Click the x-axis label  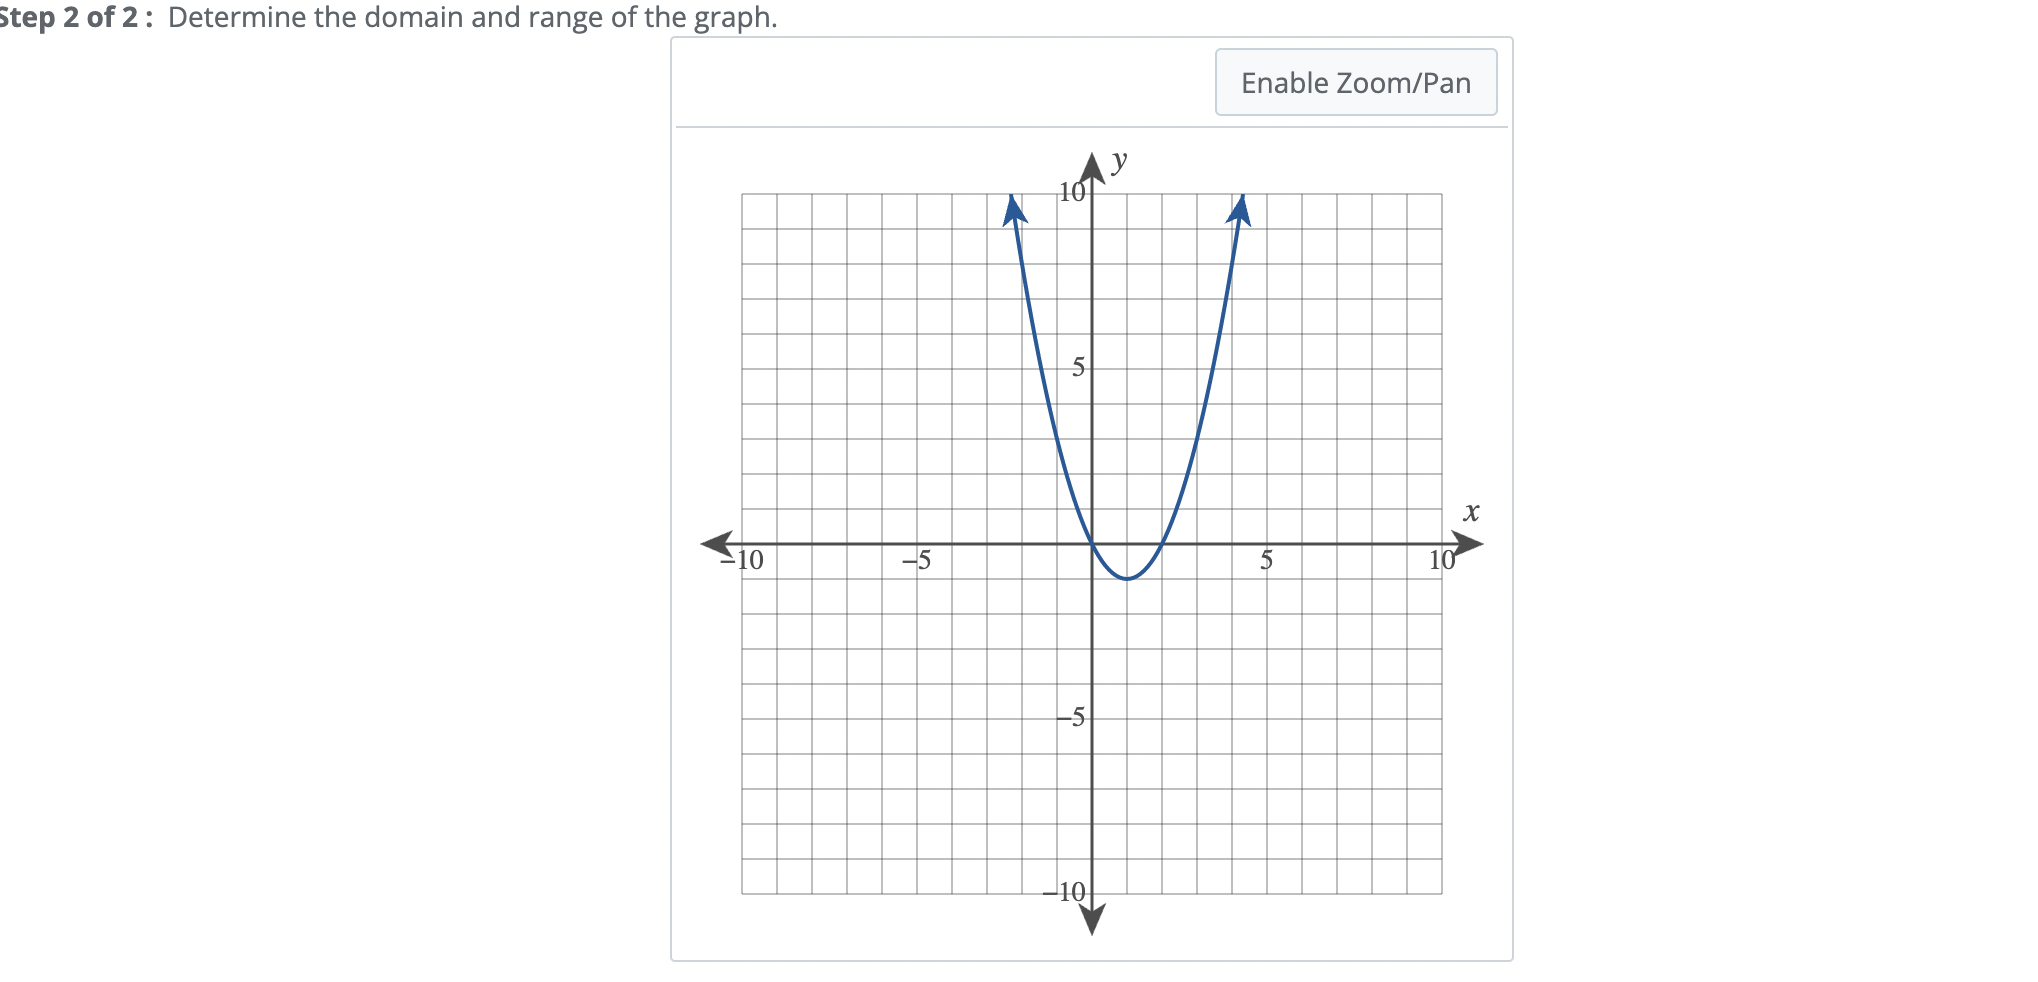pyautogui.click(x=1472, y=513)
